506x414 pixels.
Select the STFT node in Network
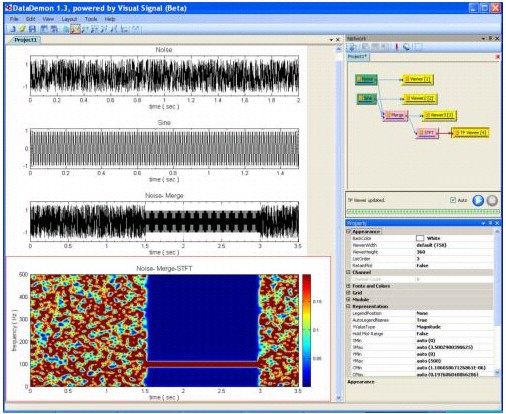tap(426, 133)
